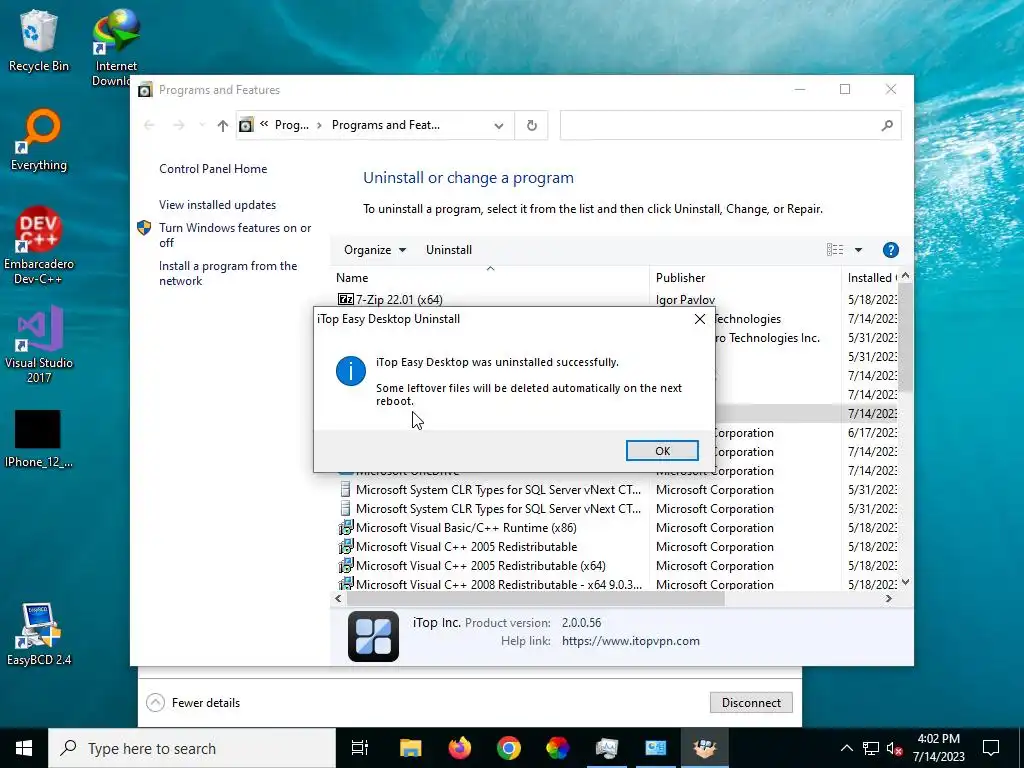Screen dimensions: 1024x768
Task: Click the muted volume tray icon
Action: (894, 748)
